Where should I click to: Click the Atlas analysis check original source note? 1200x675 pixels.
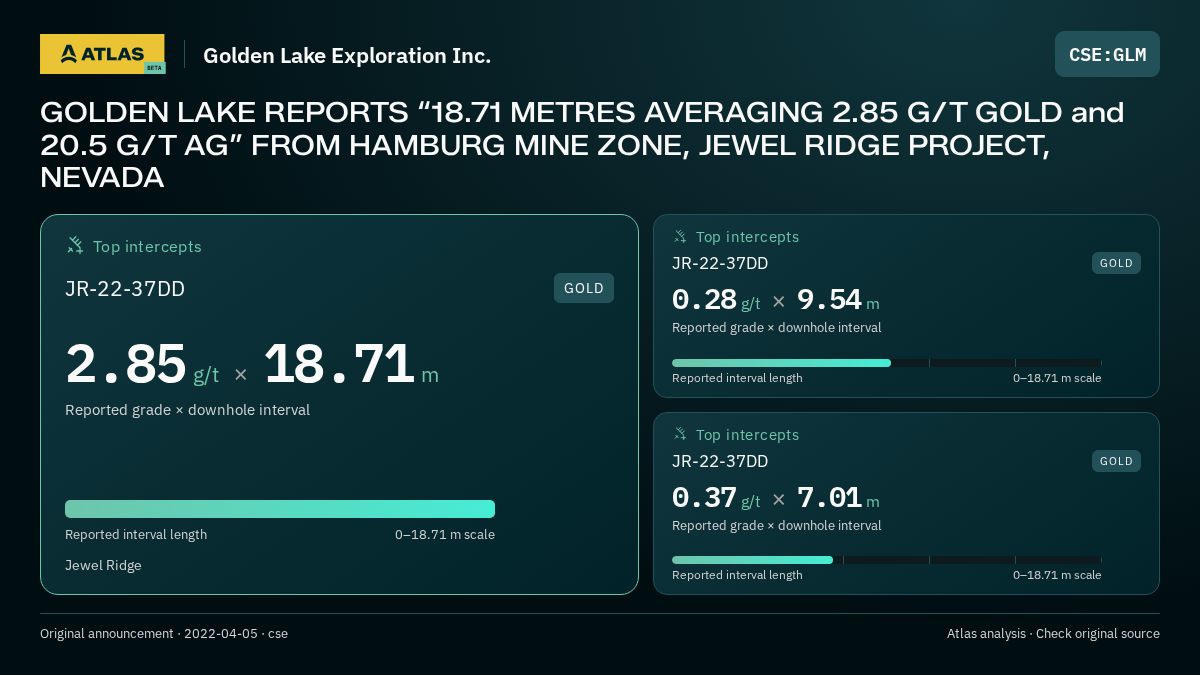click(x=1053, y=634)
